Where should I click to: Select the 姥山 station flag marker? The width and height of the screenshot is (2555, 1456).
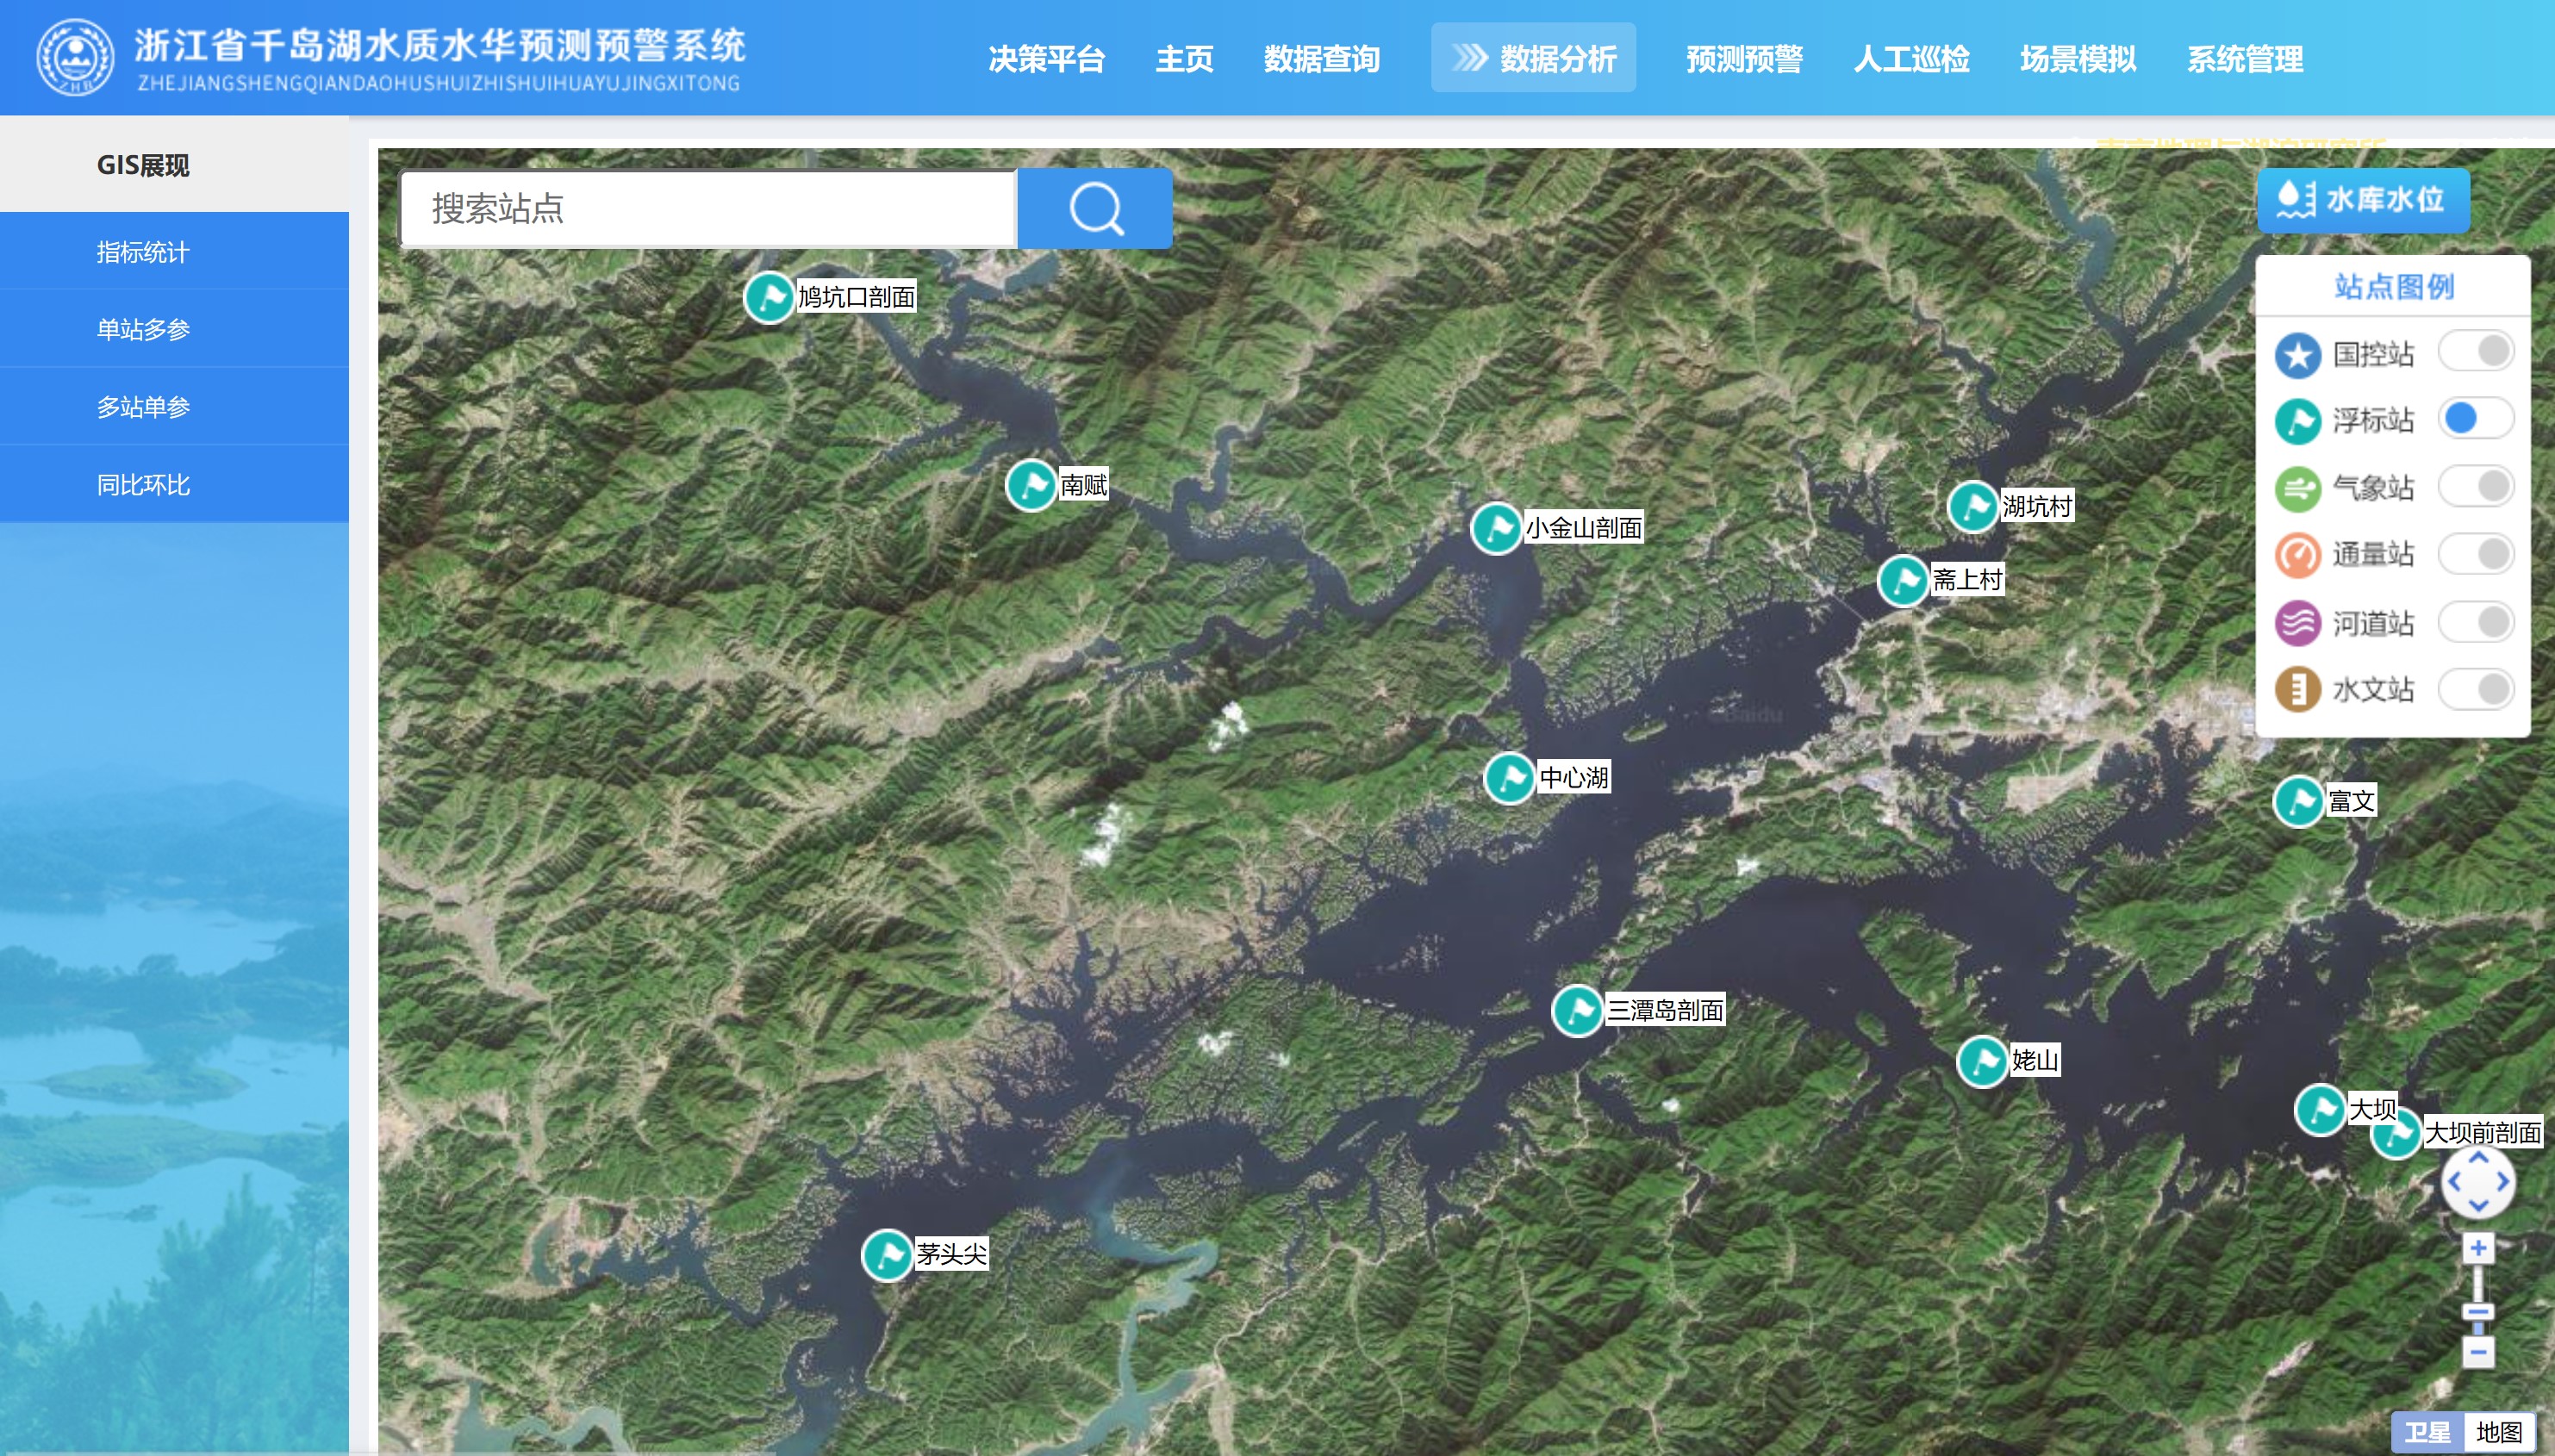pyautogui.click(x=1982, y=1061)
